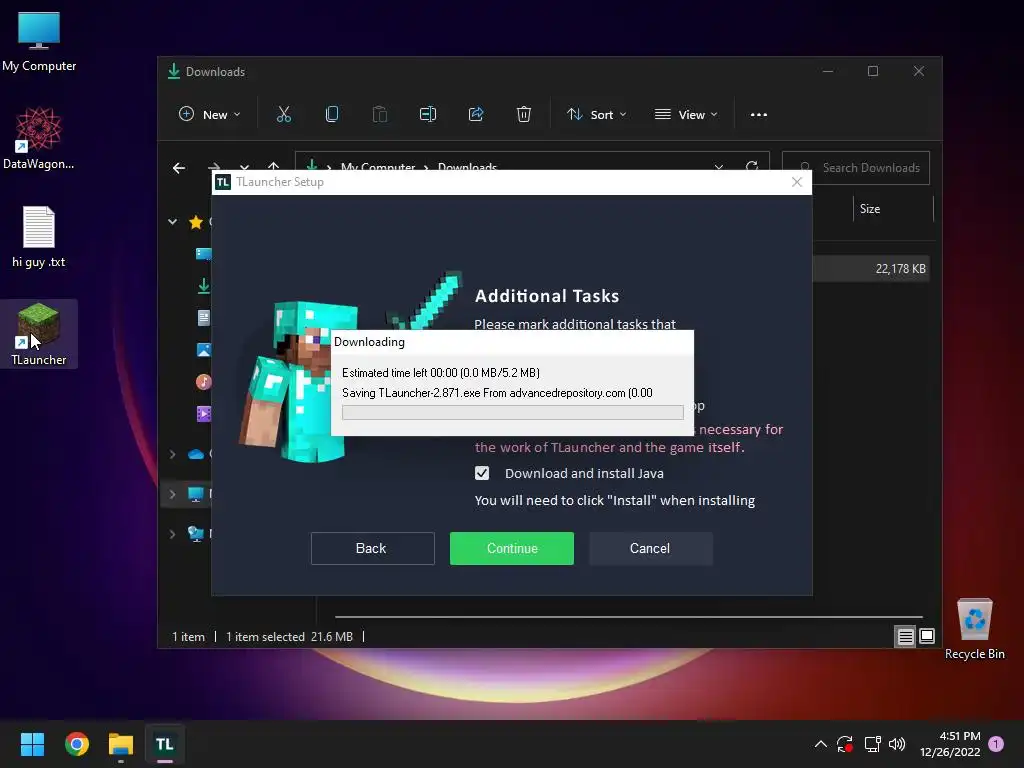Click the Downloads sidebar arrow icon
The width and height of the screenshot is (1024, 768).
click(x=204, y=286)
